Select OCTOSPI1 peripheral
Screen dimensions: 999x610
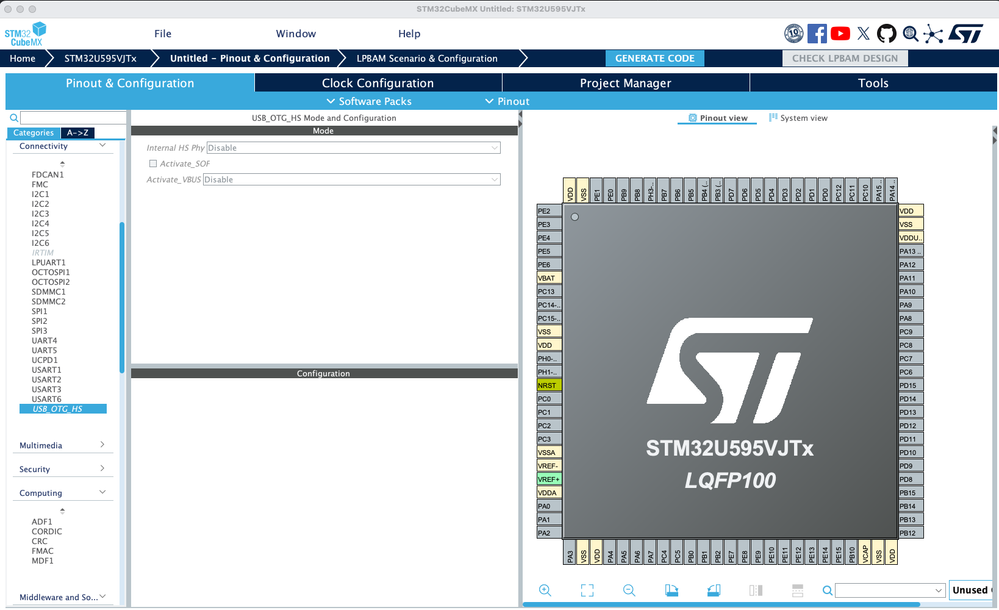[x=51, y=272]
